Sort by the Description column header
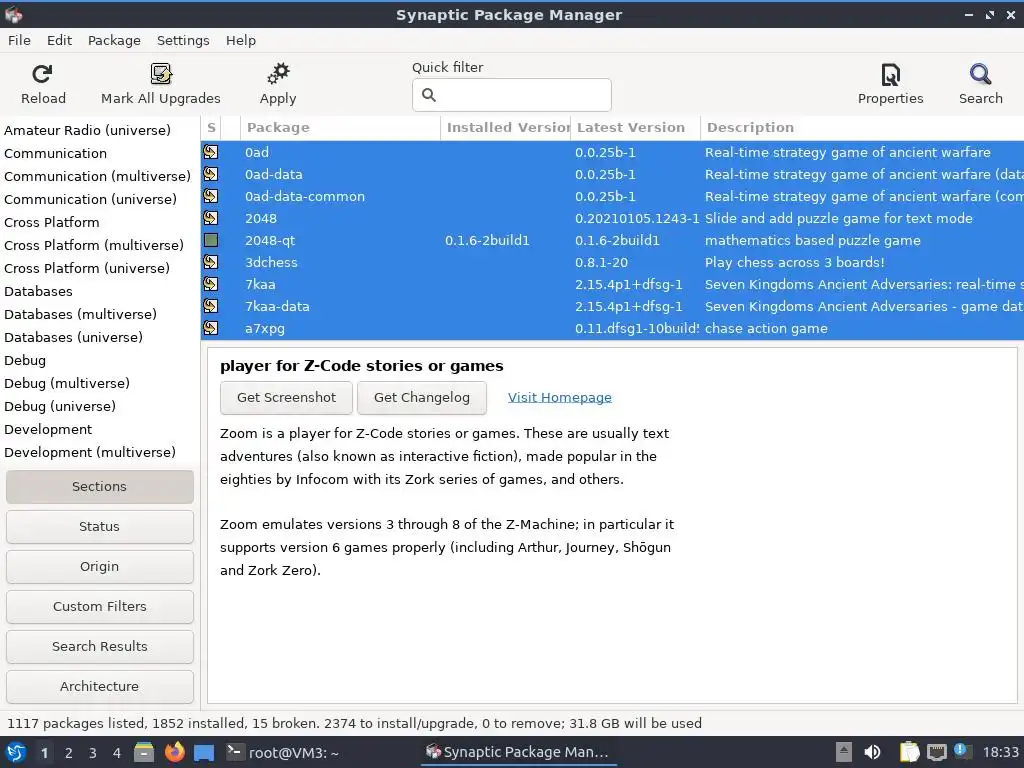Viewport: 1024px width, 768px height. point(862,127)
